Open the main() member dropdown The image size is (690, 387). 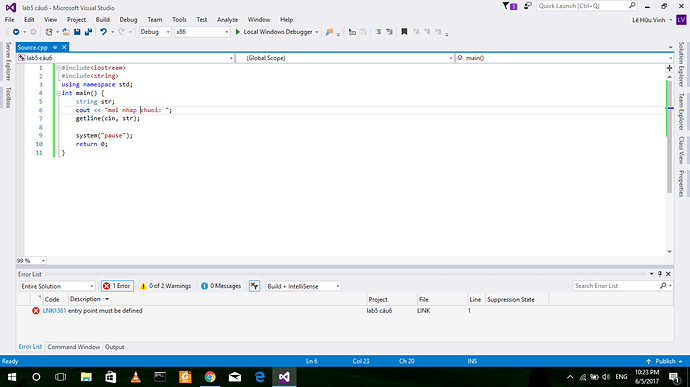[564, 58]
